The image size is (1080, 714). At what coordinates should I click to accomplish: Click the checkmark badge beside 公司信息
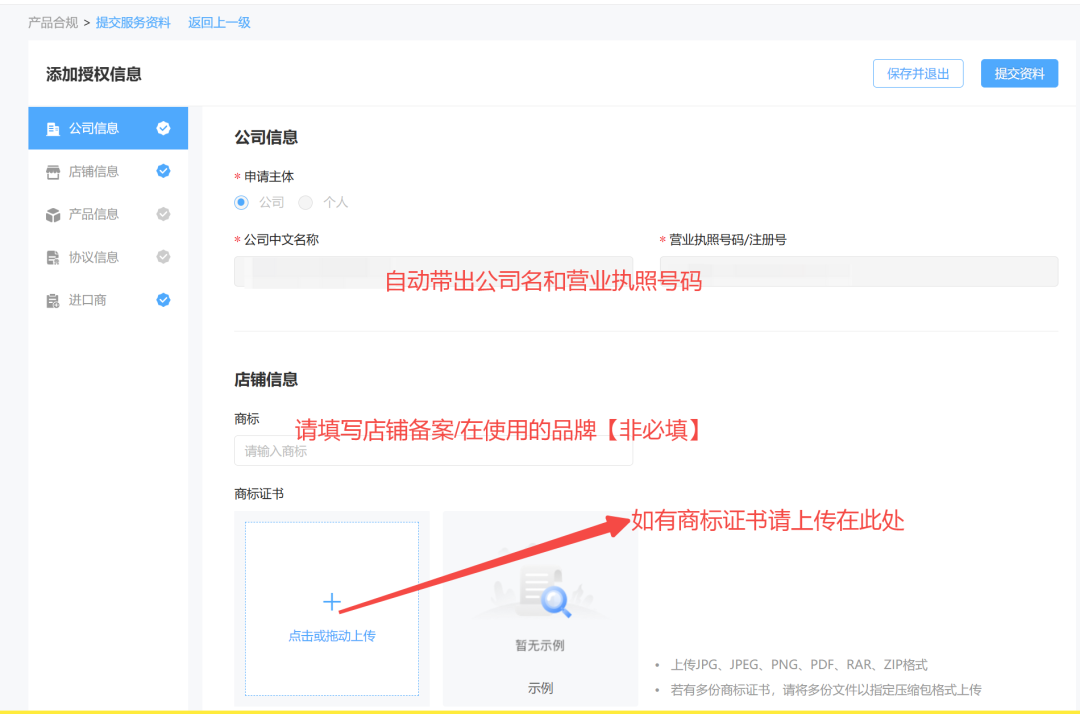coord(163,128)
